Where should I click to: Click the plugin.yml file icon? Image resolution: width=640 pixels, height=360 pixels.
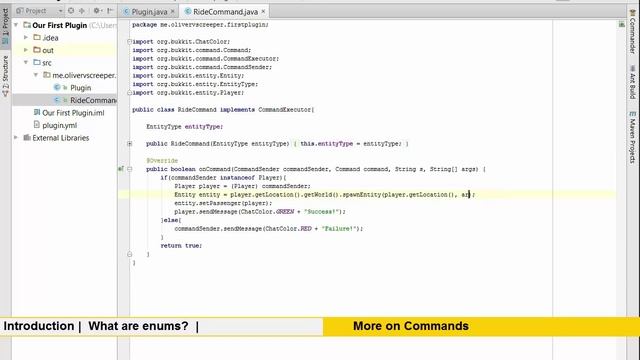[37, 125]
